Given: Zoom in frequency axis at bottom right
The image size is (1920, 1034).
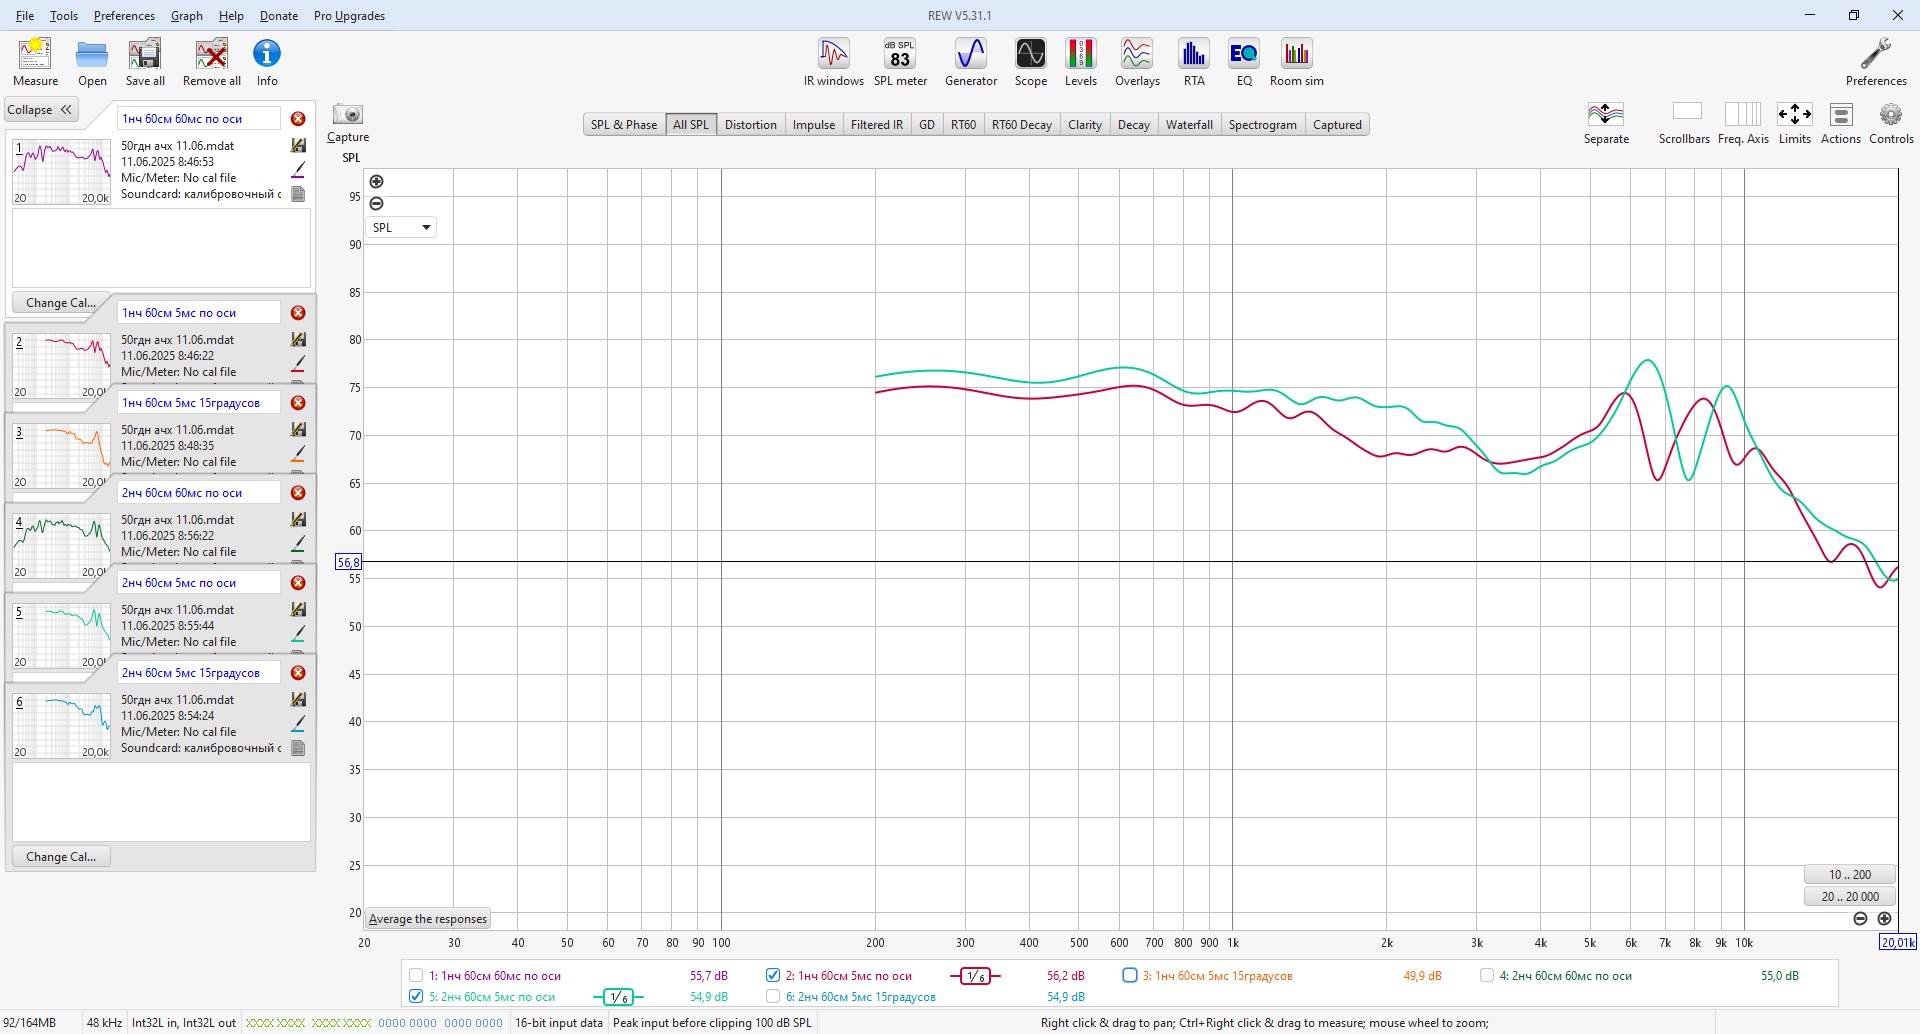Looking at the screenshot, I should (1885, 919).
